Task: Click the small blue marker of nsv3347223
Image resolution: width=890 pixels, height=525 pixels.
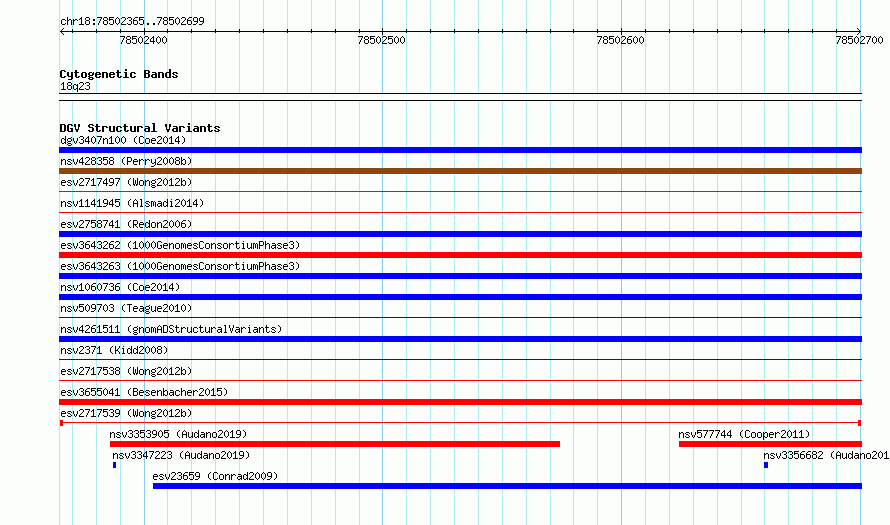Action: click(115, 465)
